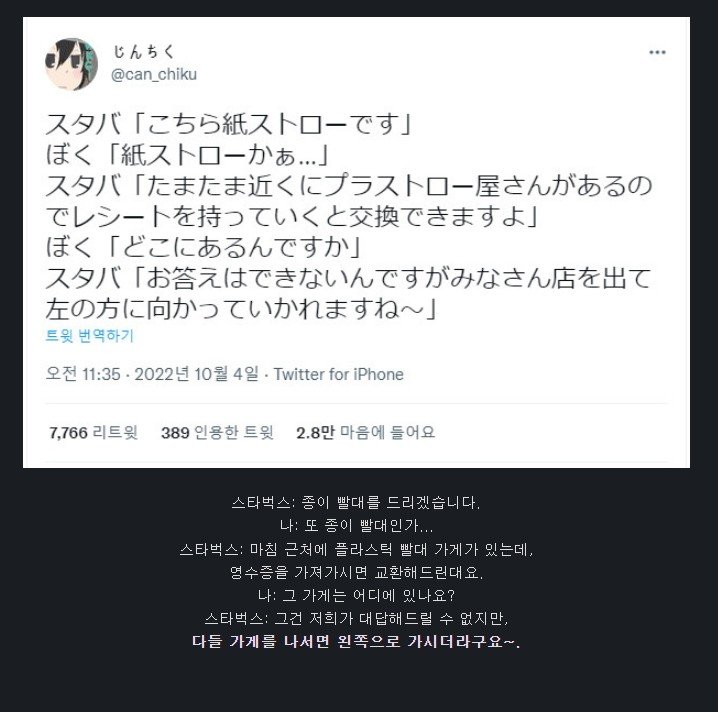View the 7,766 리트윗 list

click(x=93, y=432)
